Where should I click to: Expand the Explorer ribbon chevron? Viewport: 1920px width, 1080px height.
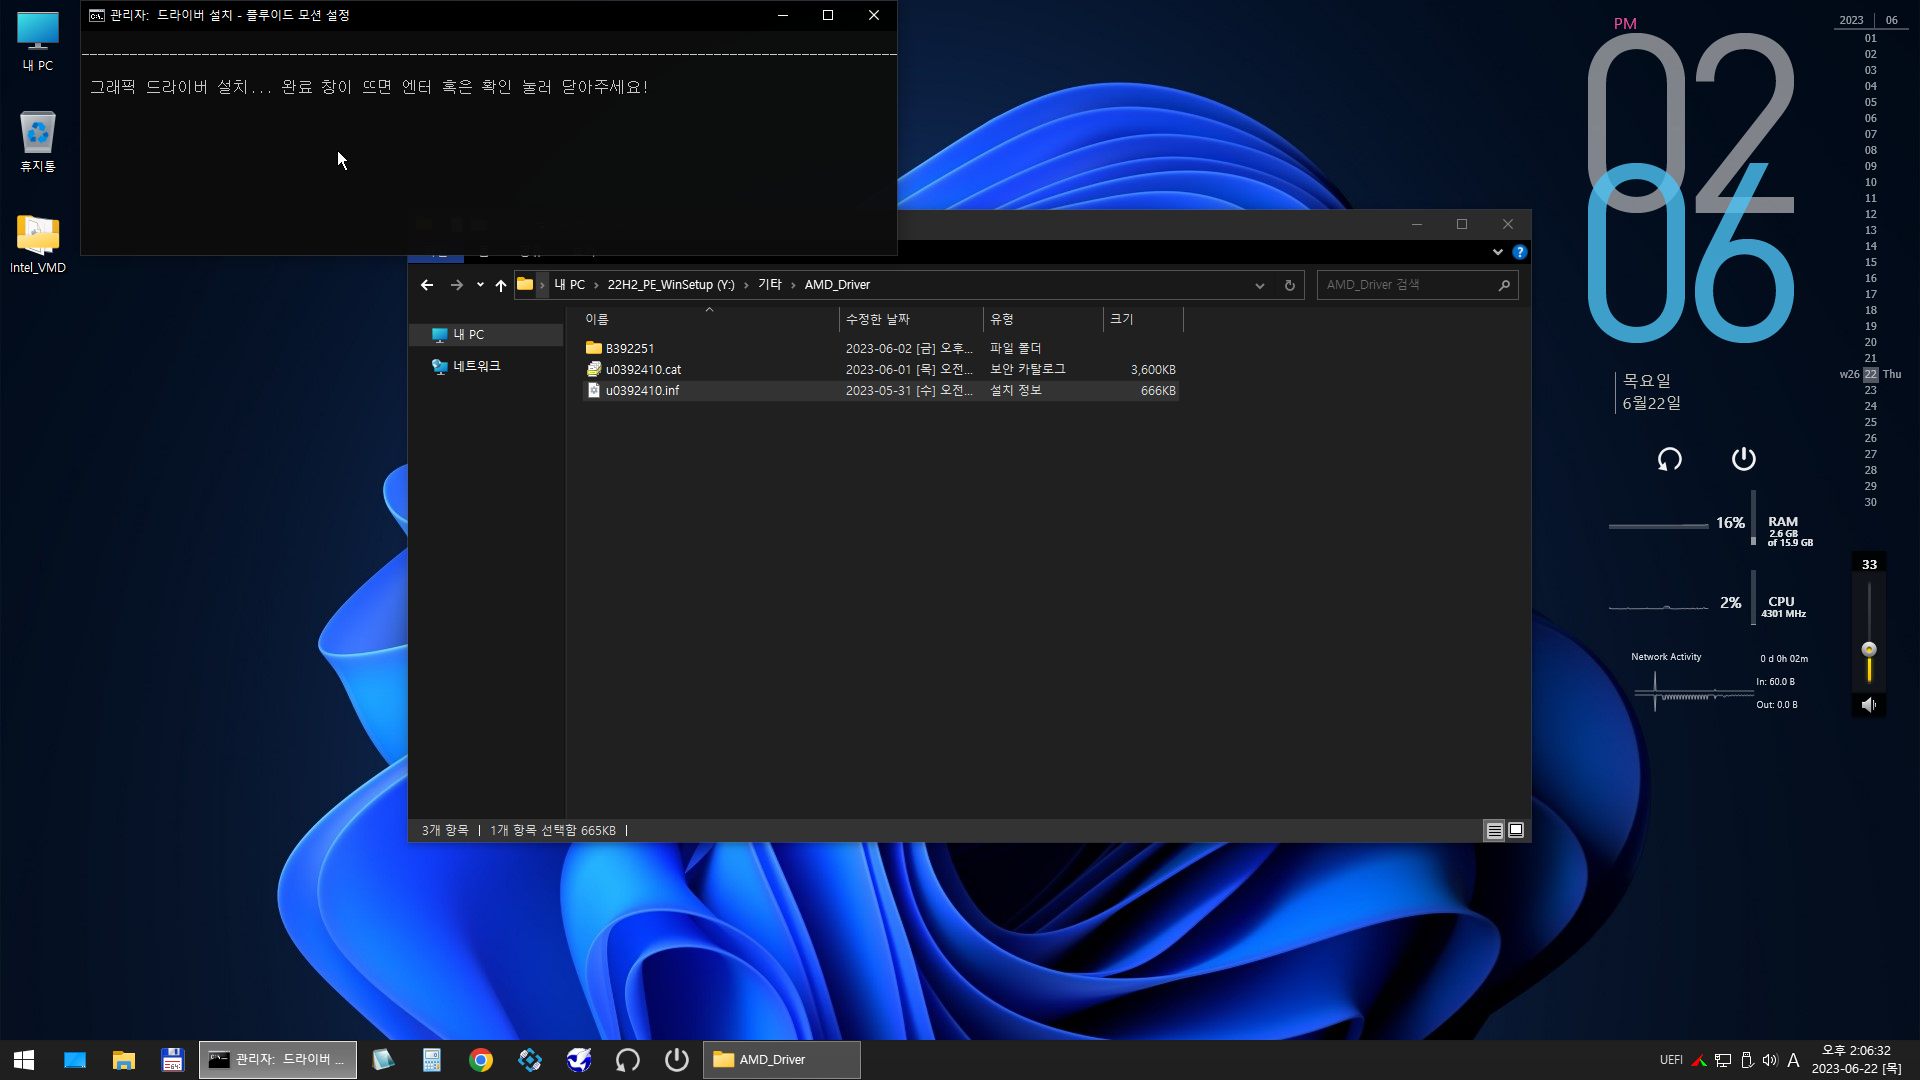pyautogui.click(x=1498, y=252)
